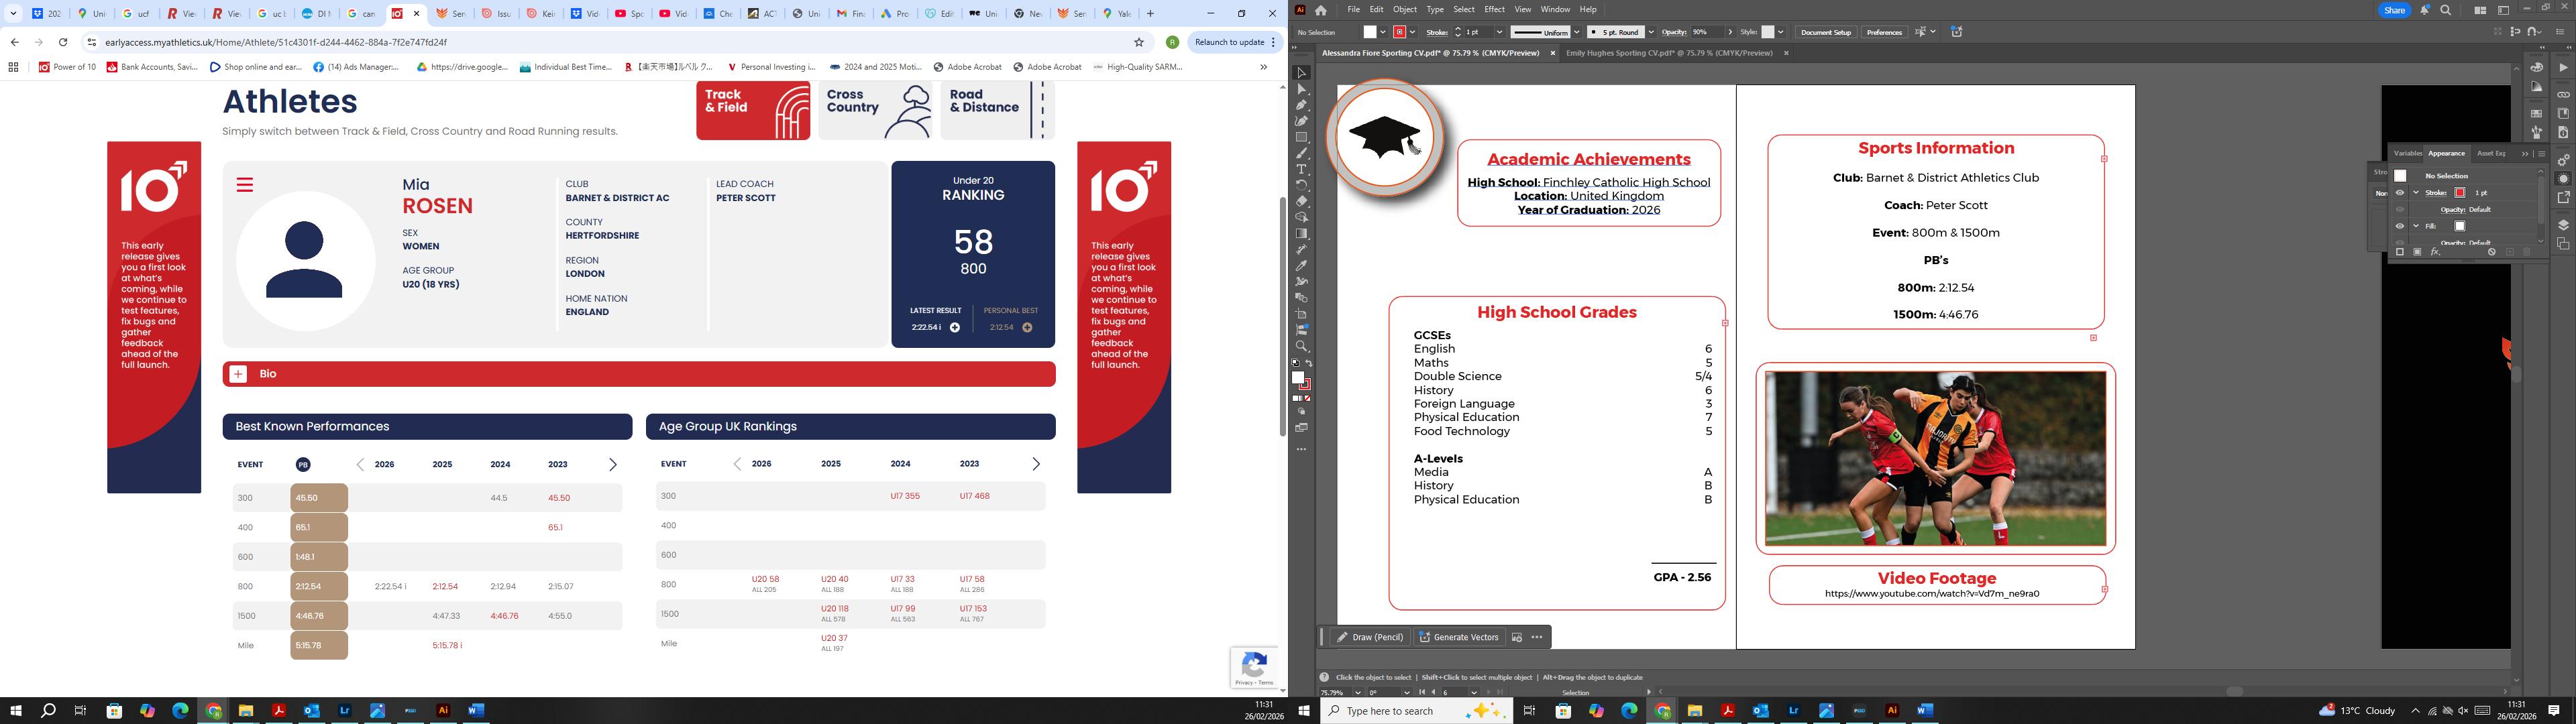Select the Type tool in toolbar
This screenshot has width=2576, height=724.
point(1301,169)
